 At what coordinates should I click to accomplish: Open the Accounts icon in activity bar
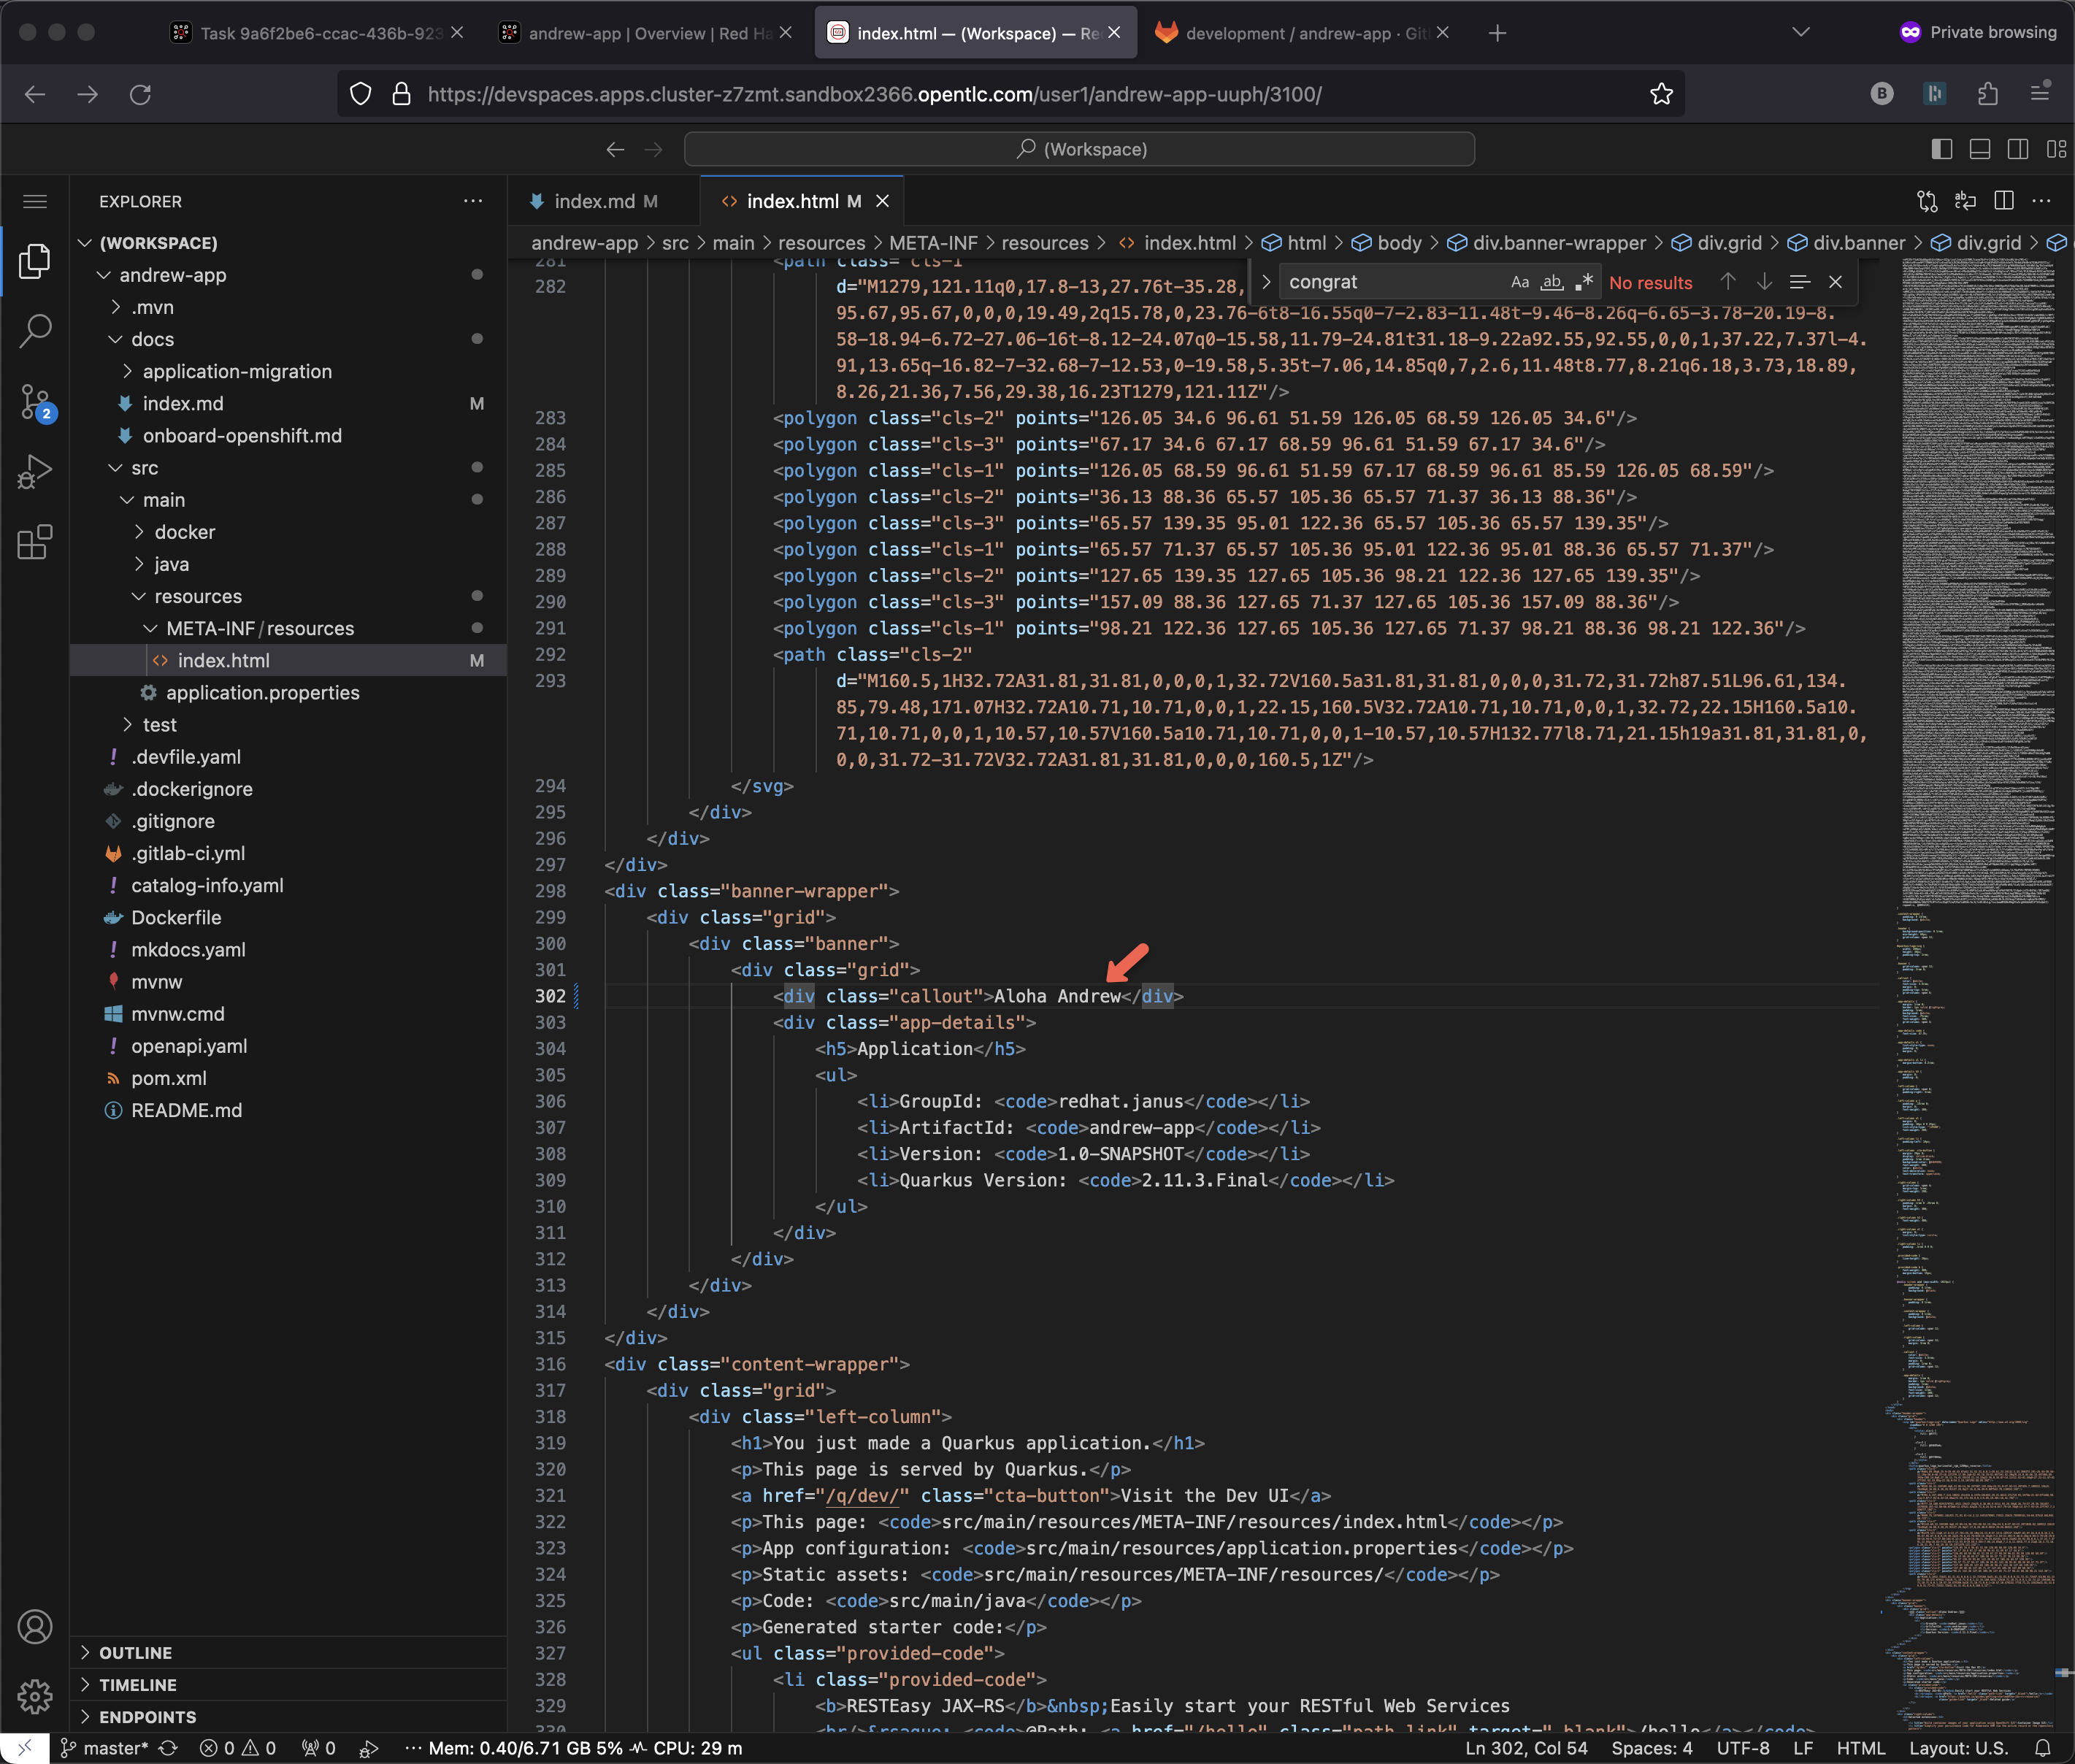pos(35,1627)
